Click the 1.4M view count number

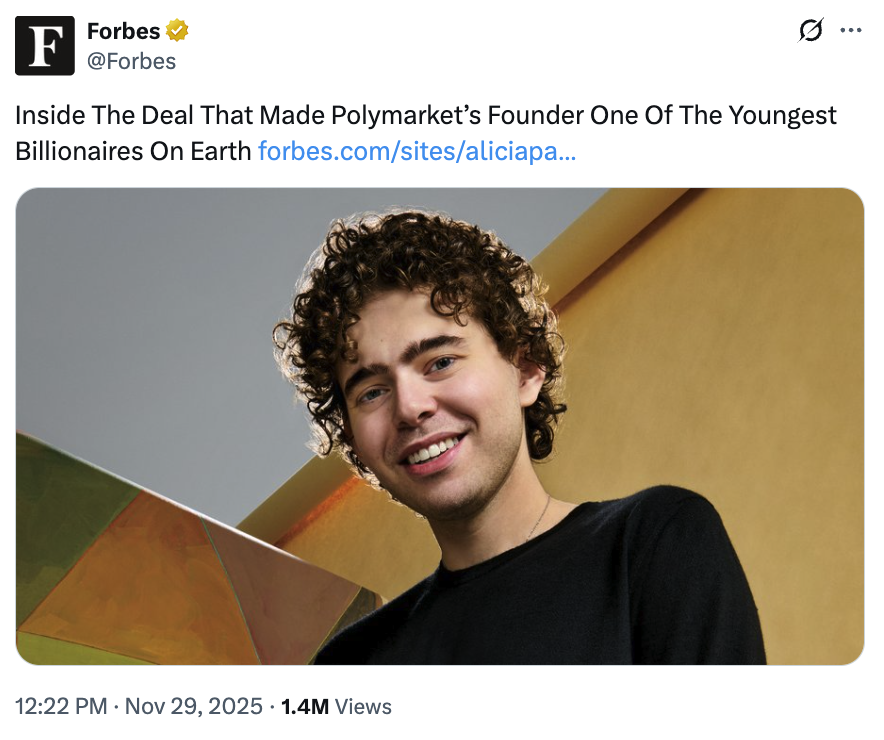304,706
